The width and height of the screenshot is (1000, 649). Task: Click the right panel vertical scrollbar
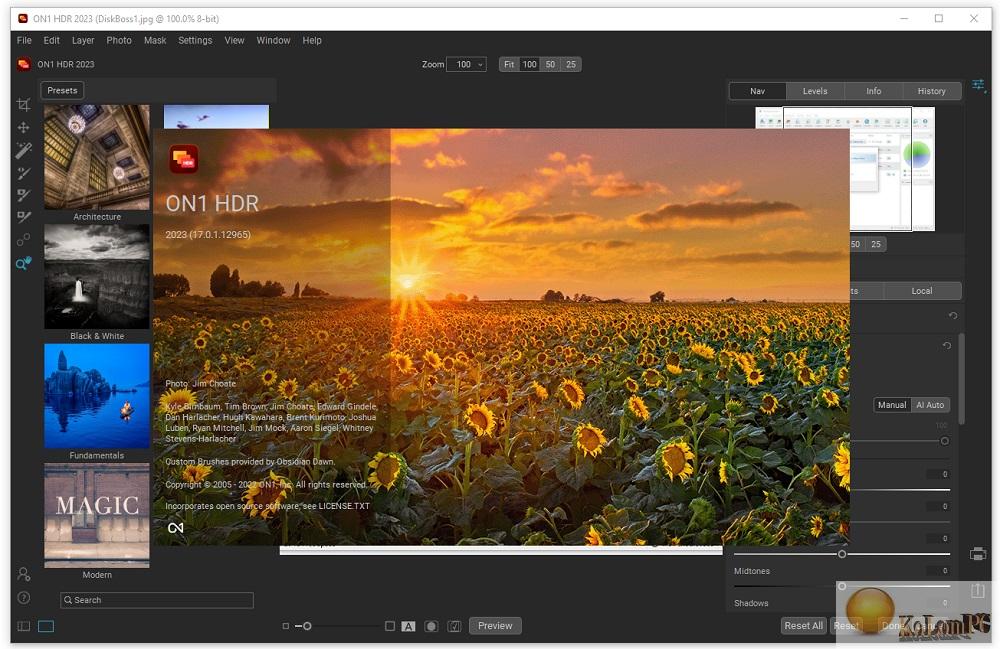point(961,379)
